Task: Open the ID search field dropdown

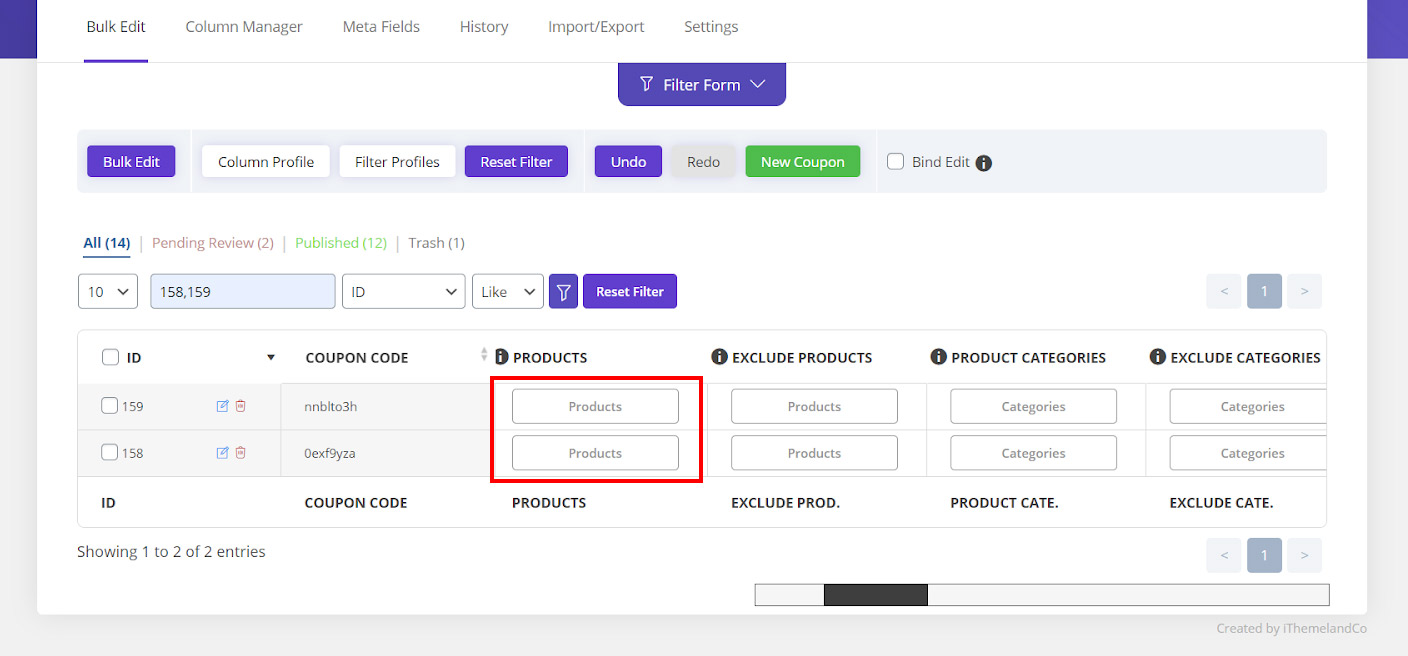Action: pyautogui.click(x=404, y=292)
